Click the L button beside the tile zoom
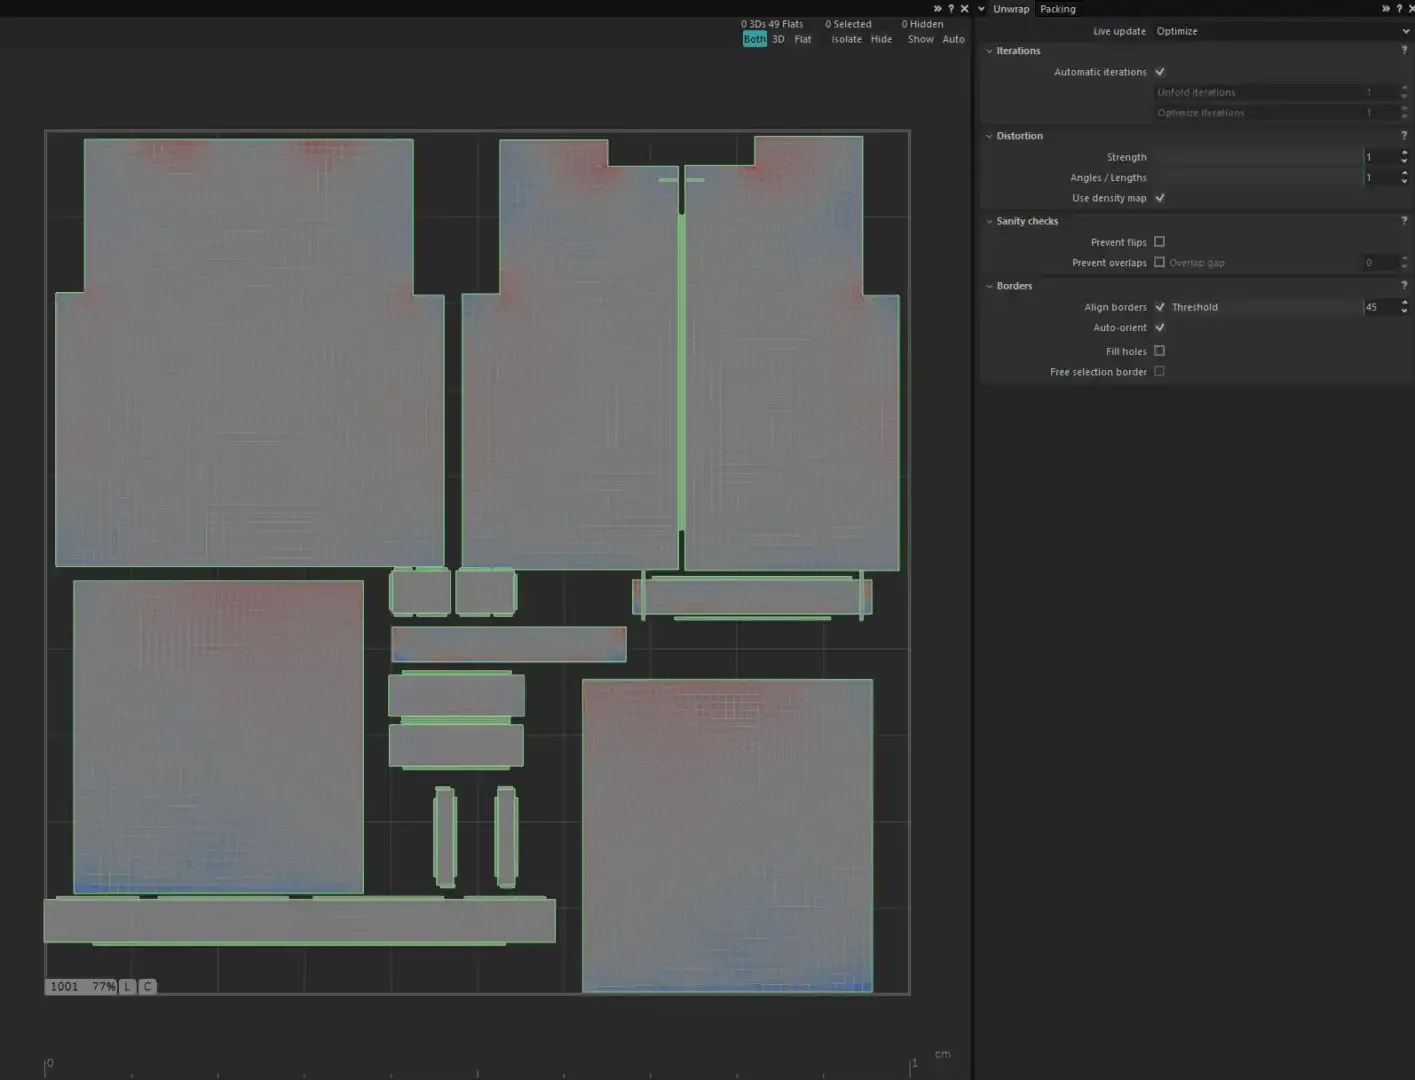The image size is (1415, 1080). pos(128,987)
